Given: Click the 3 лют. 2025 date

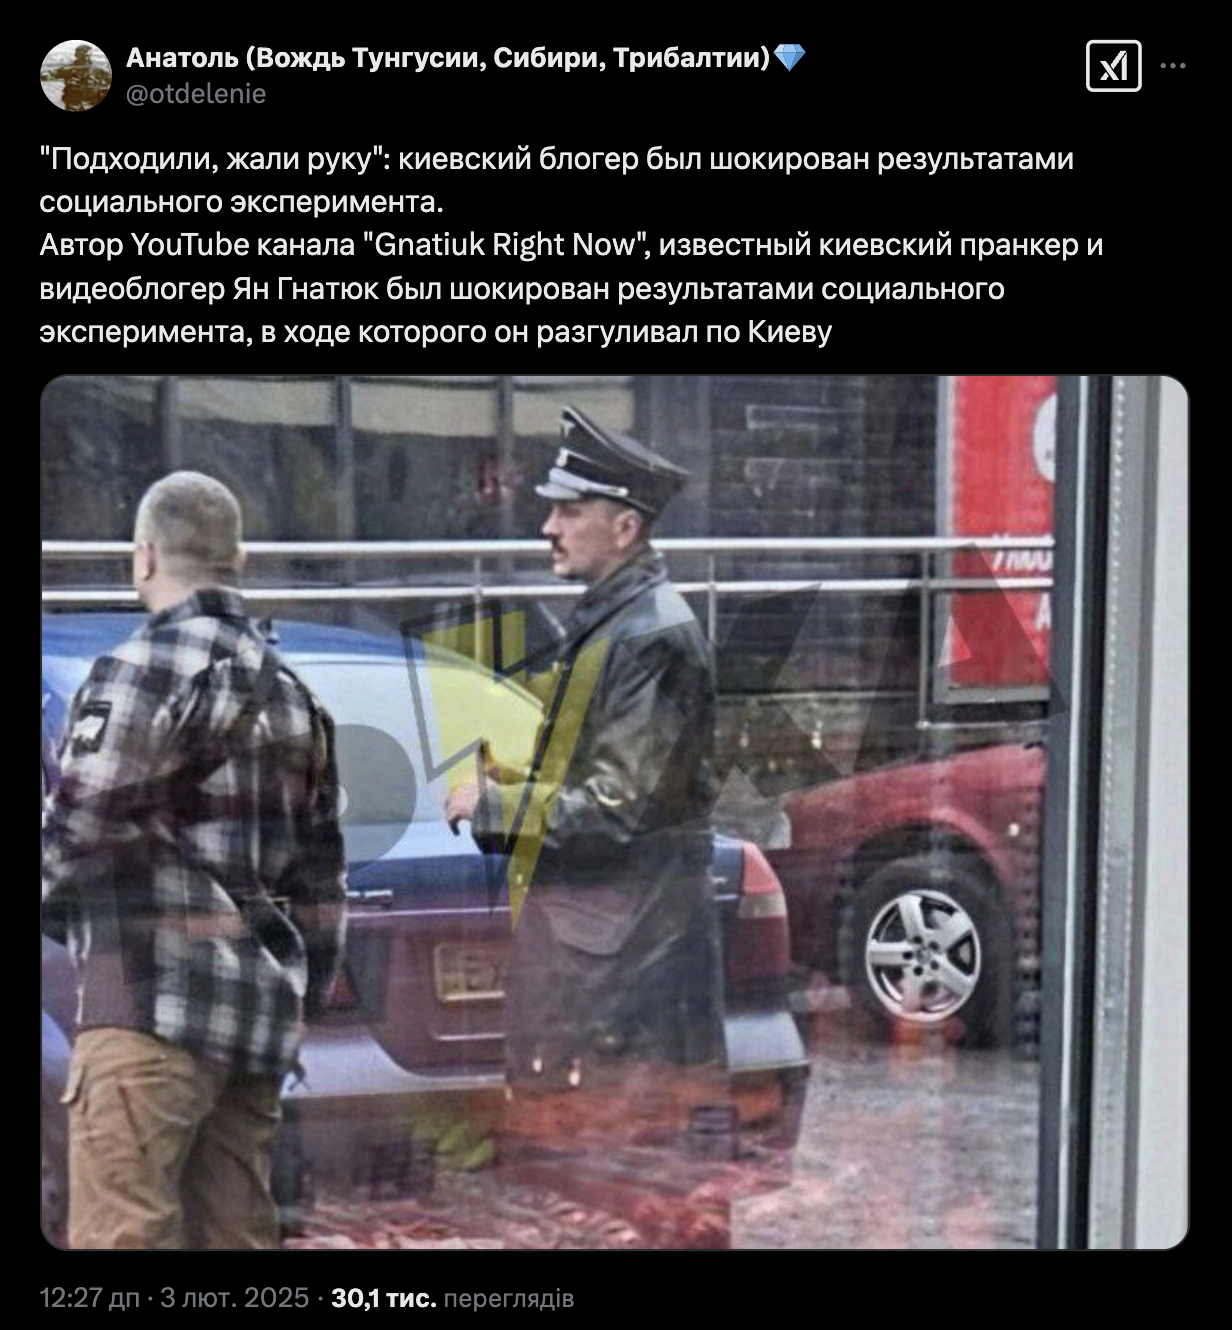Looking at the screenshot, I should [x=235, y=1298].
